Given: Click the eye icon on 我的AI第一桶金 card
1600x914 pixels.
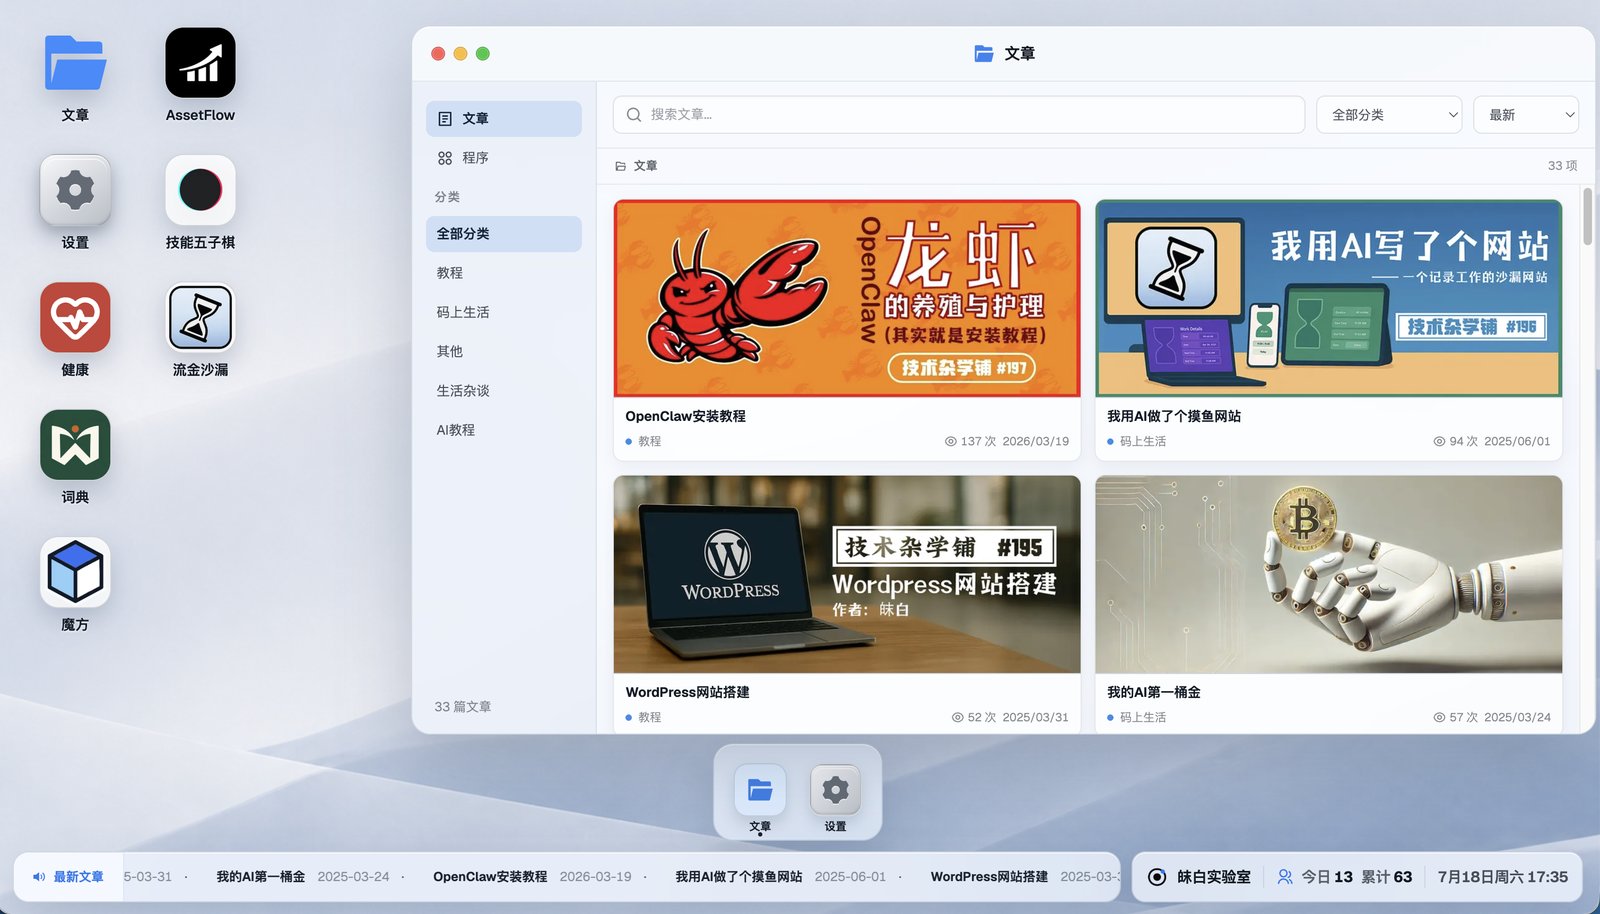Looking at the screenshot, I should tap(1439, 717).
